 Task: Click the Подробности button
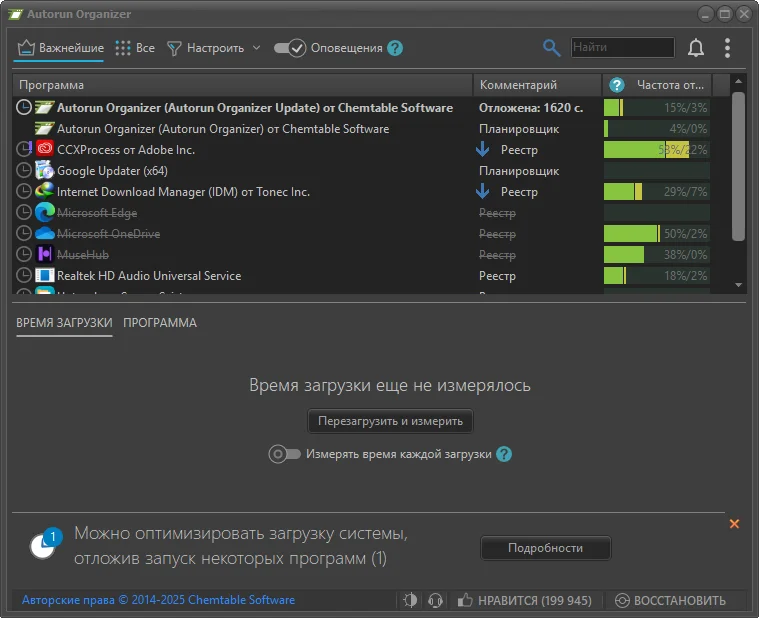(x=545, y=548)
